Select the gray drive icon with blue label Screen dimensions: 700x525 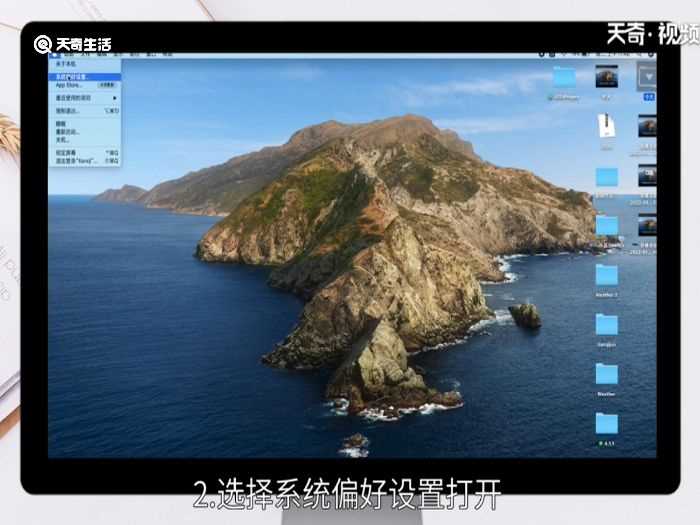click(646, 77)
